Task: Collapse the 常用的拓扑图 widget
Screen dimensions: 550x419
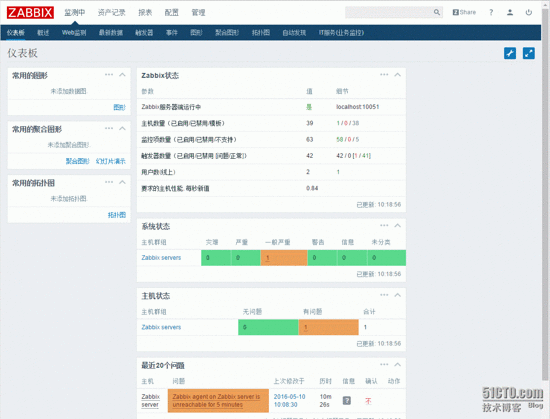Action: pyautogui.click(x=122, y=182)
